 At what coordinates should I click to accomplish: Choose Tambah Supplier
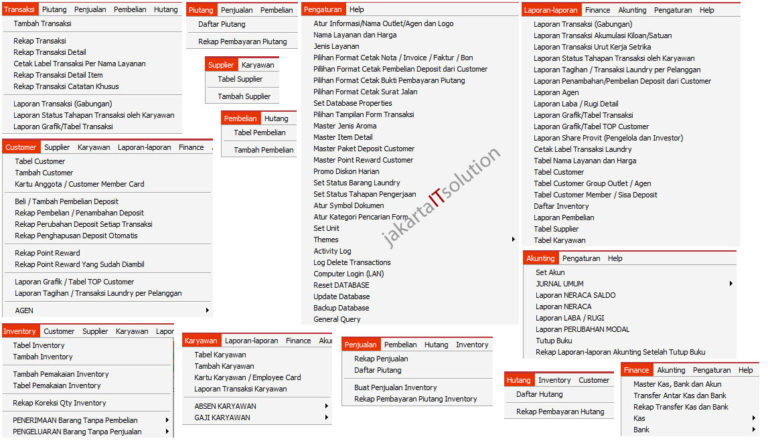(x=244, y=96)
